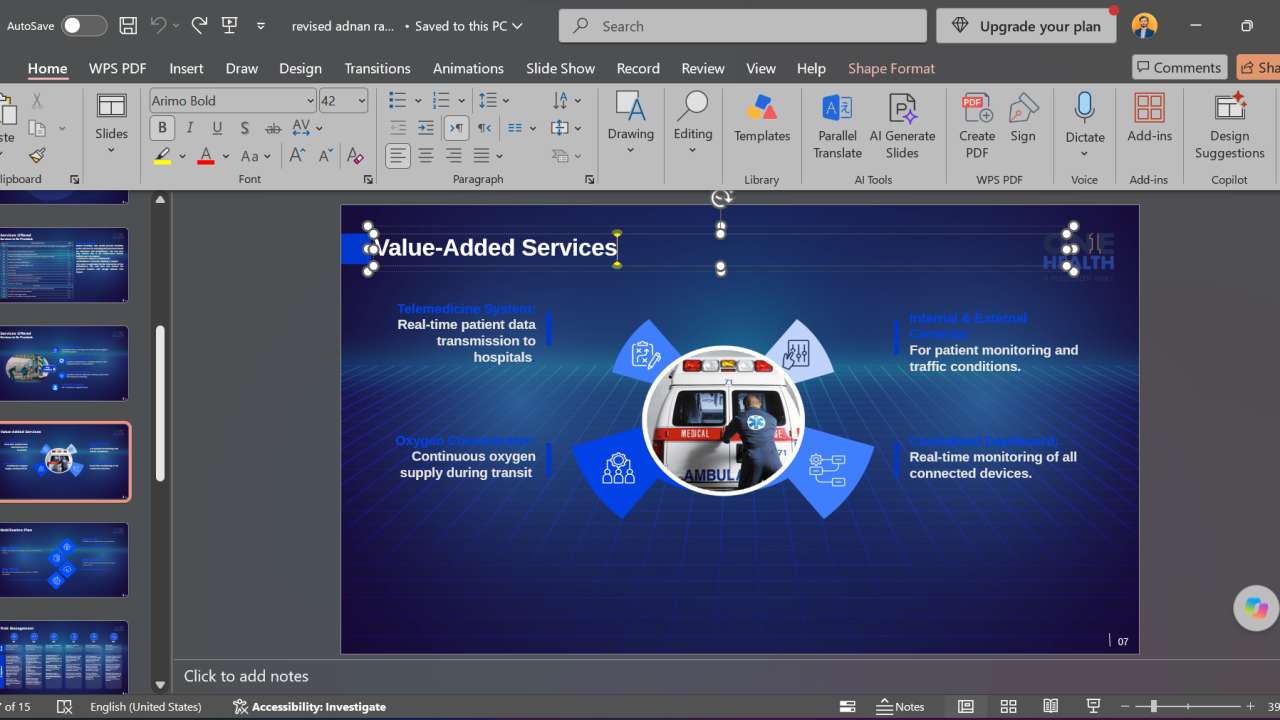The height and width of the screenshot is (720, 1280).
Task: Increase font size with the larger A icon
Action: (x=297, y=156)
